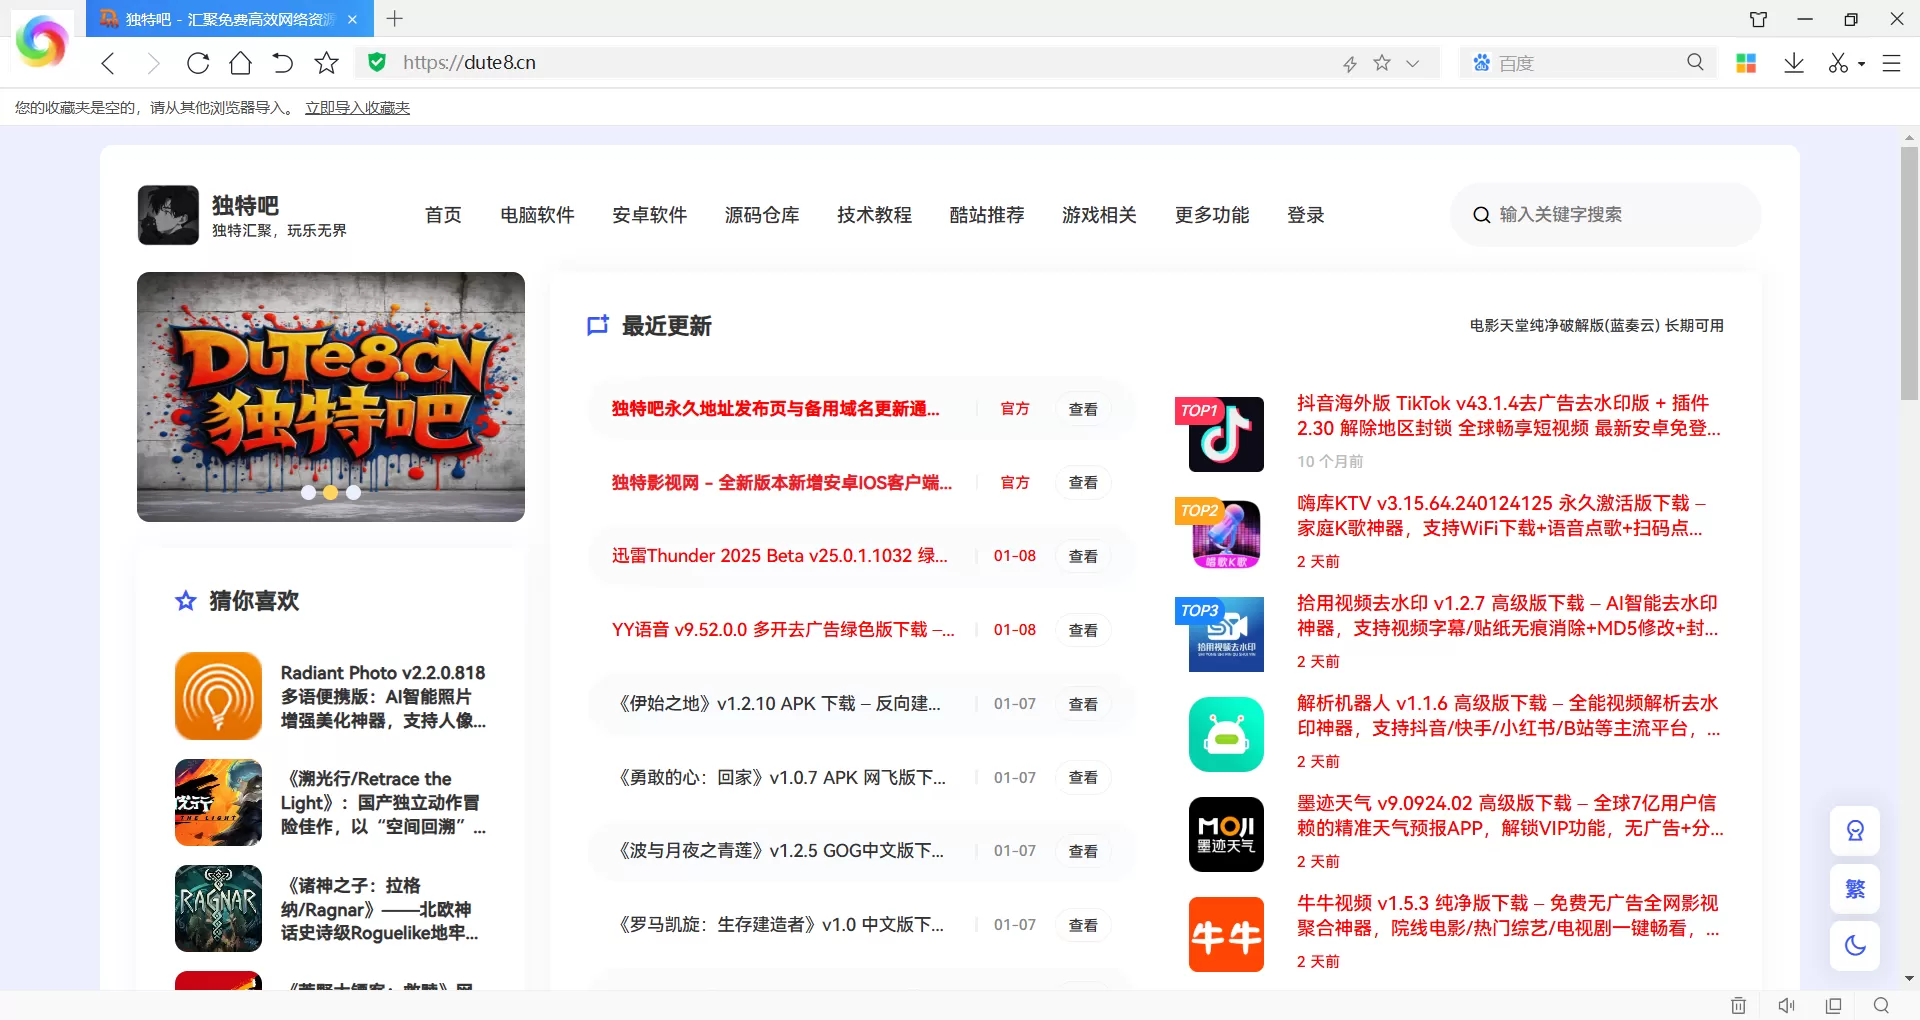Open the address bar dropdown arrow
Screen dimensions: 1920x1020
click(1412, 62)
